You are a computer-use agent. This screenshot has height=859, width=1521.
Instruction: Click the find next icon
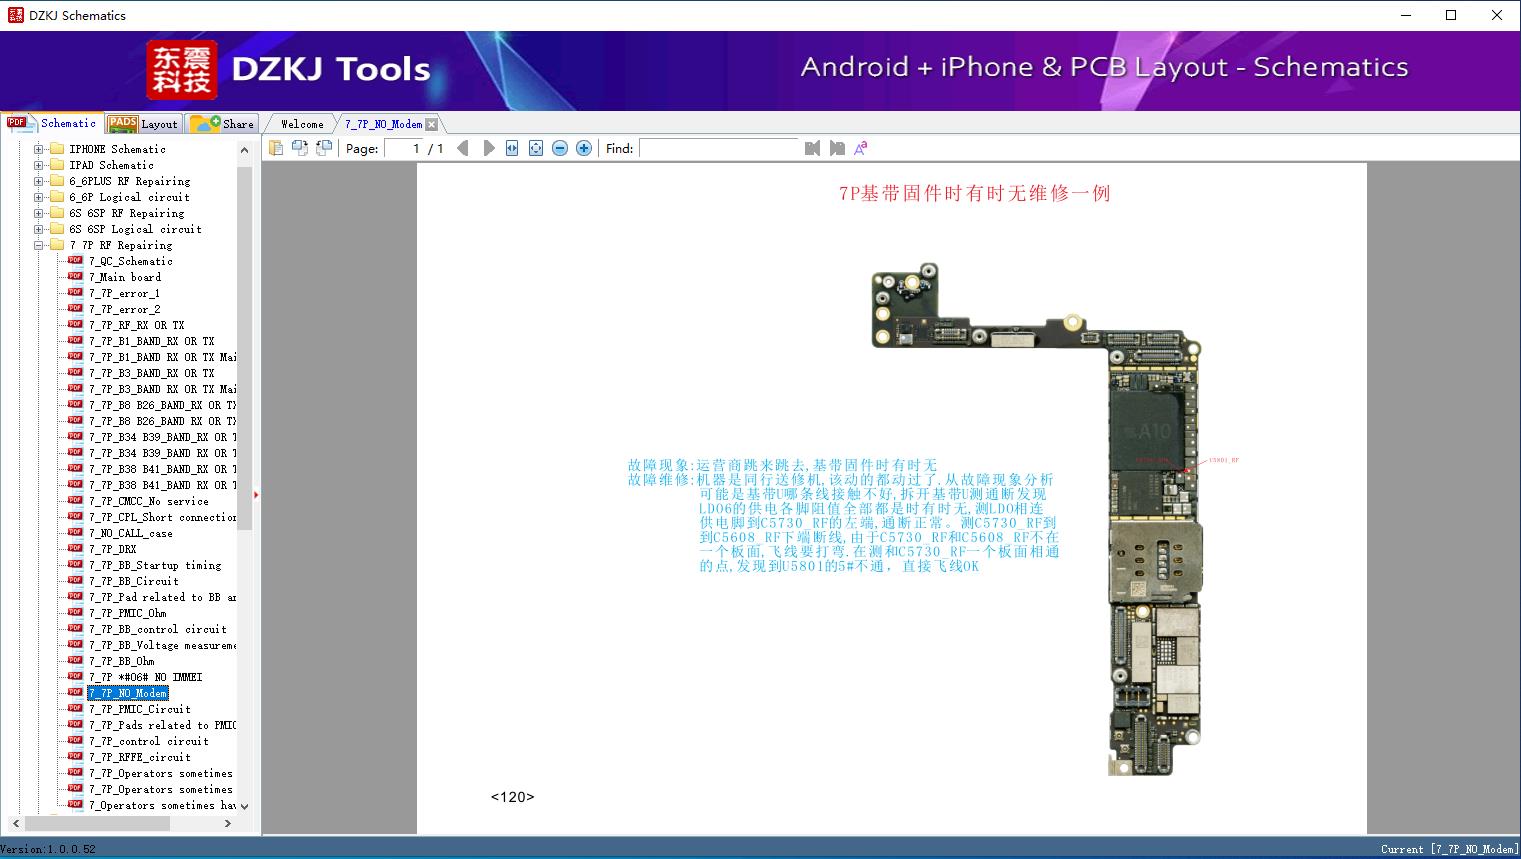(x=836, y=148)
